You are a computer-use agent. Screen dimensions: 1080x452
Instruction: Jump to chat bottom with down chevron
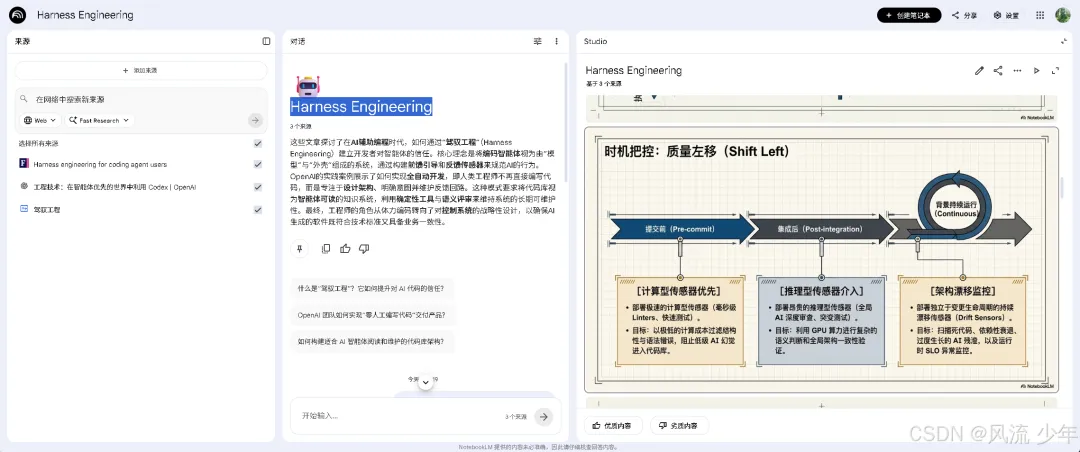tap(426, 382)
